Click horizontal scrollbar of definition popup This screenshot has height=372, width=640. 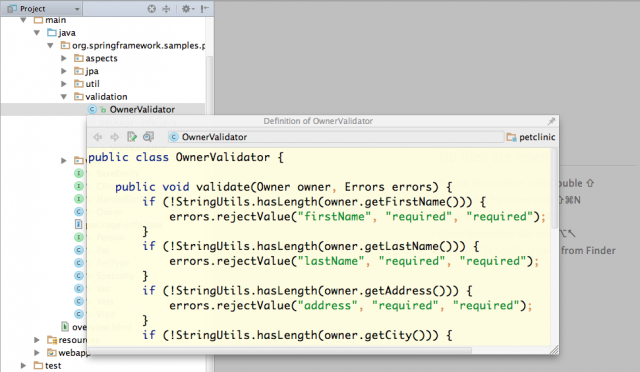point(280,350)
